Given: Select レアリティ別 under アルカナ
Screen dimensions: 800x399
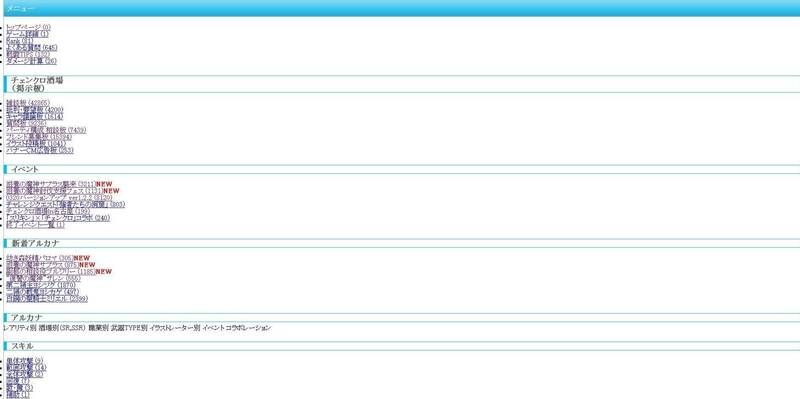Looking at the screenshot, I should (x=19, y=328).
